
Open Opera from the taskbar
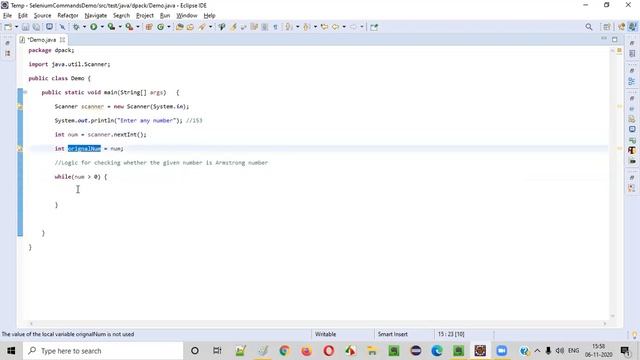(329, 351)
